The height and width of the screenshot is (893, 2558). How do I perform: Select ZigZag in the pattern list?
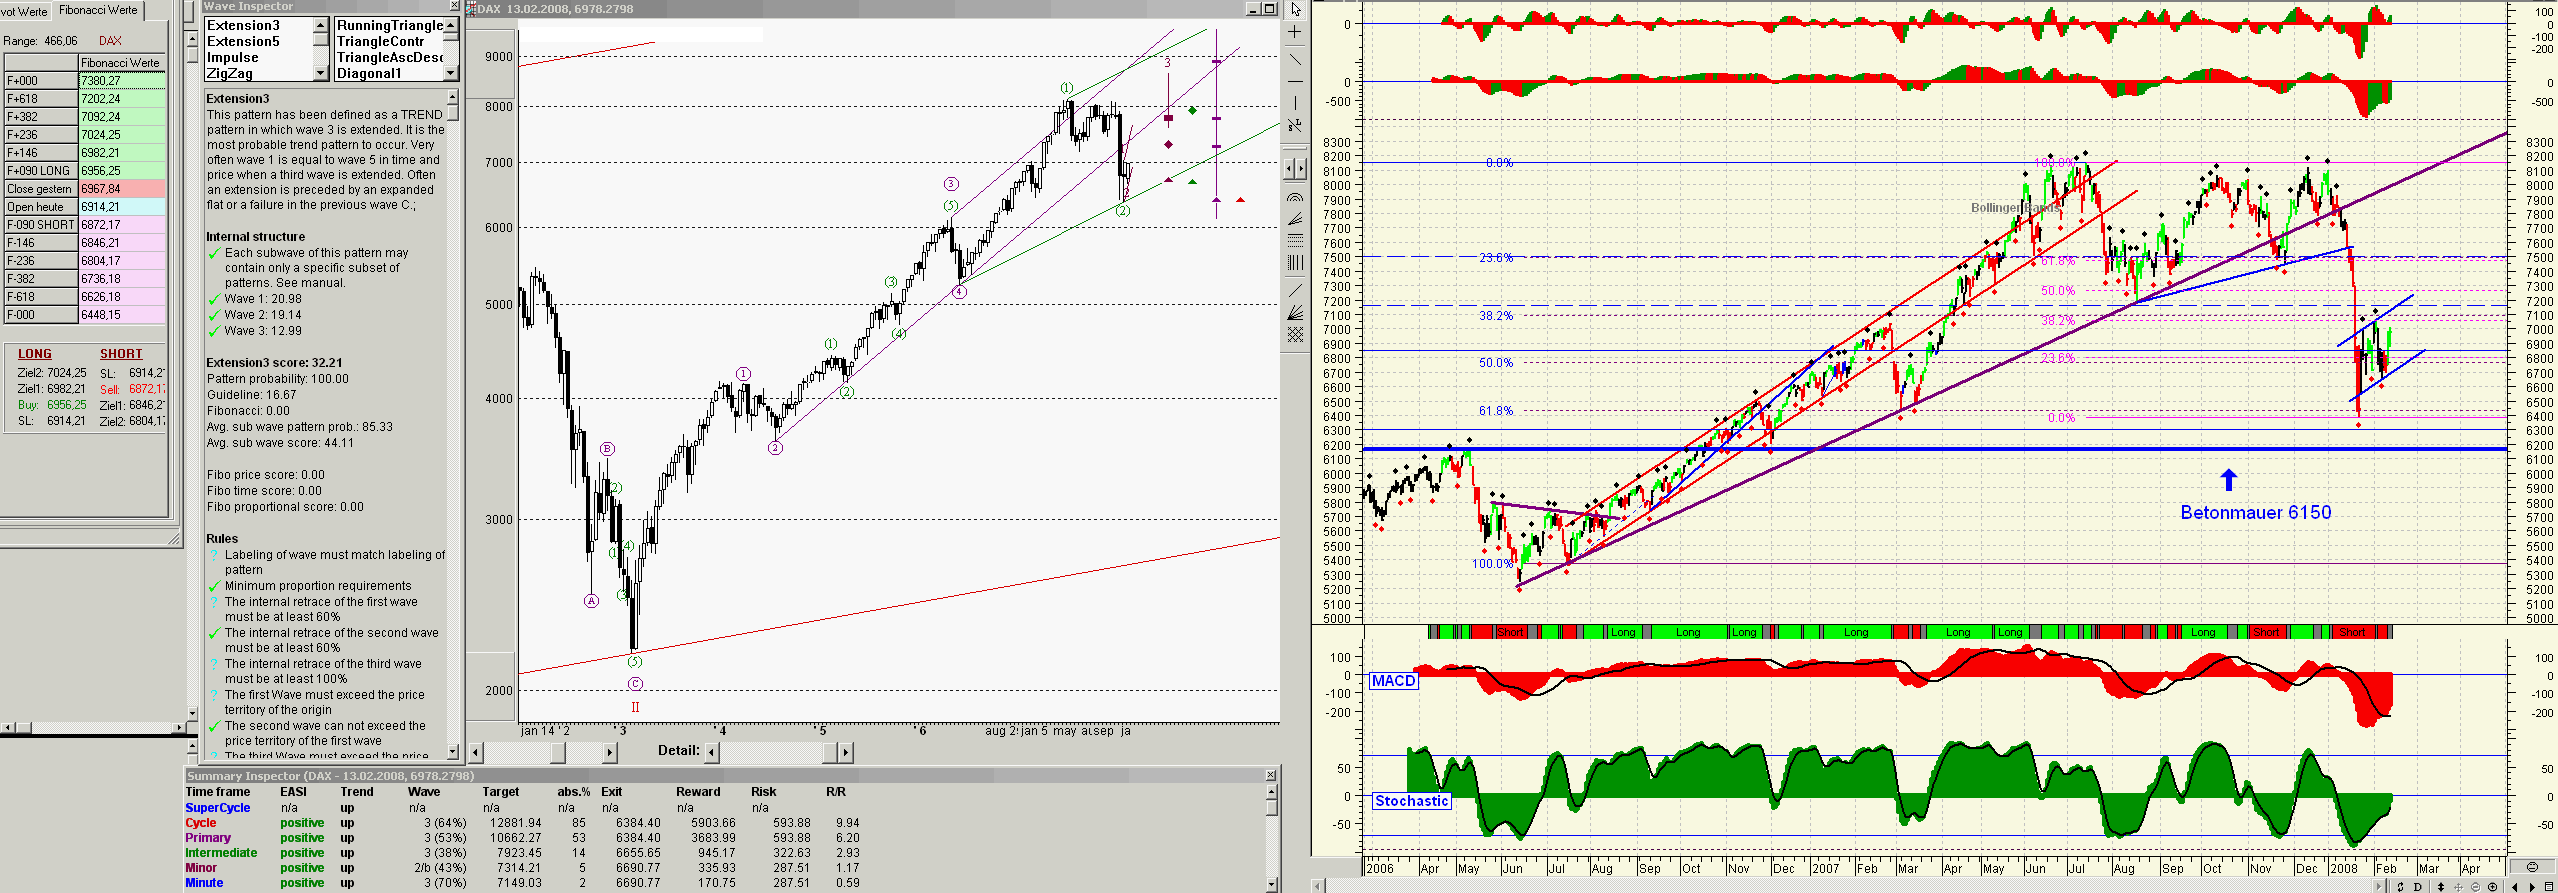(x=229, y=73)
